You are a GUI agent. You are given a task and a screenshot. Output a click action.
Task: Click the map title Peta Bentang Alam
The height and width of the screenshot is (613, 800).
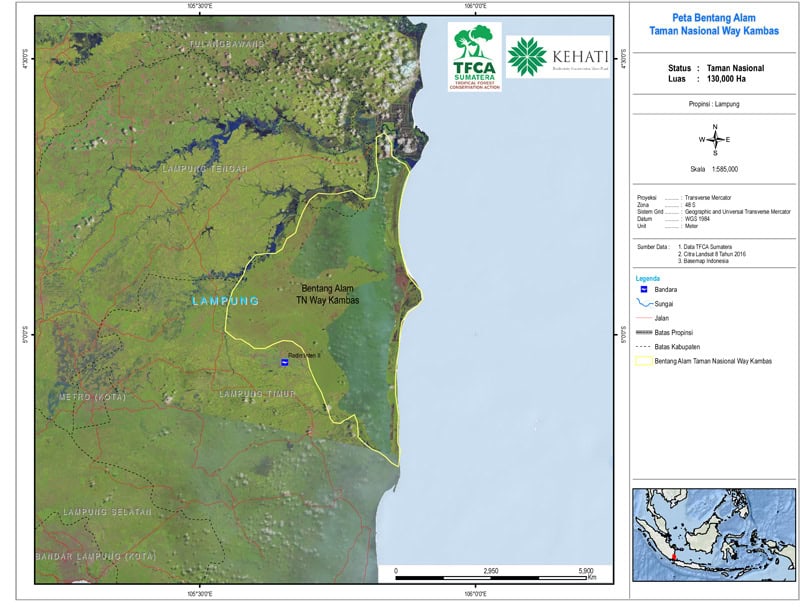[714, 19]
